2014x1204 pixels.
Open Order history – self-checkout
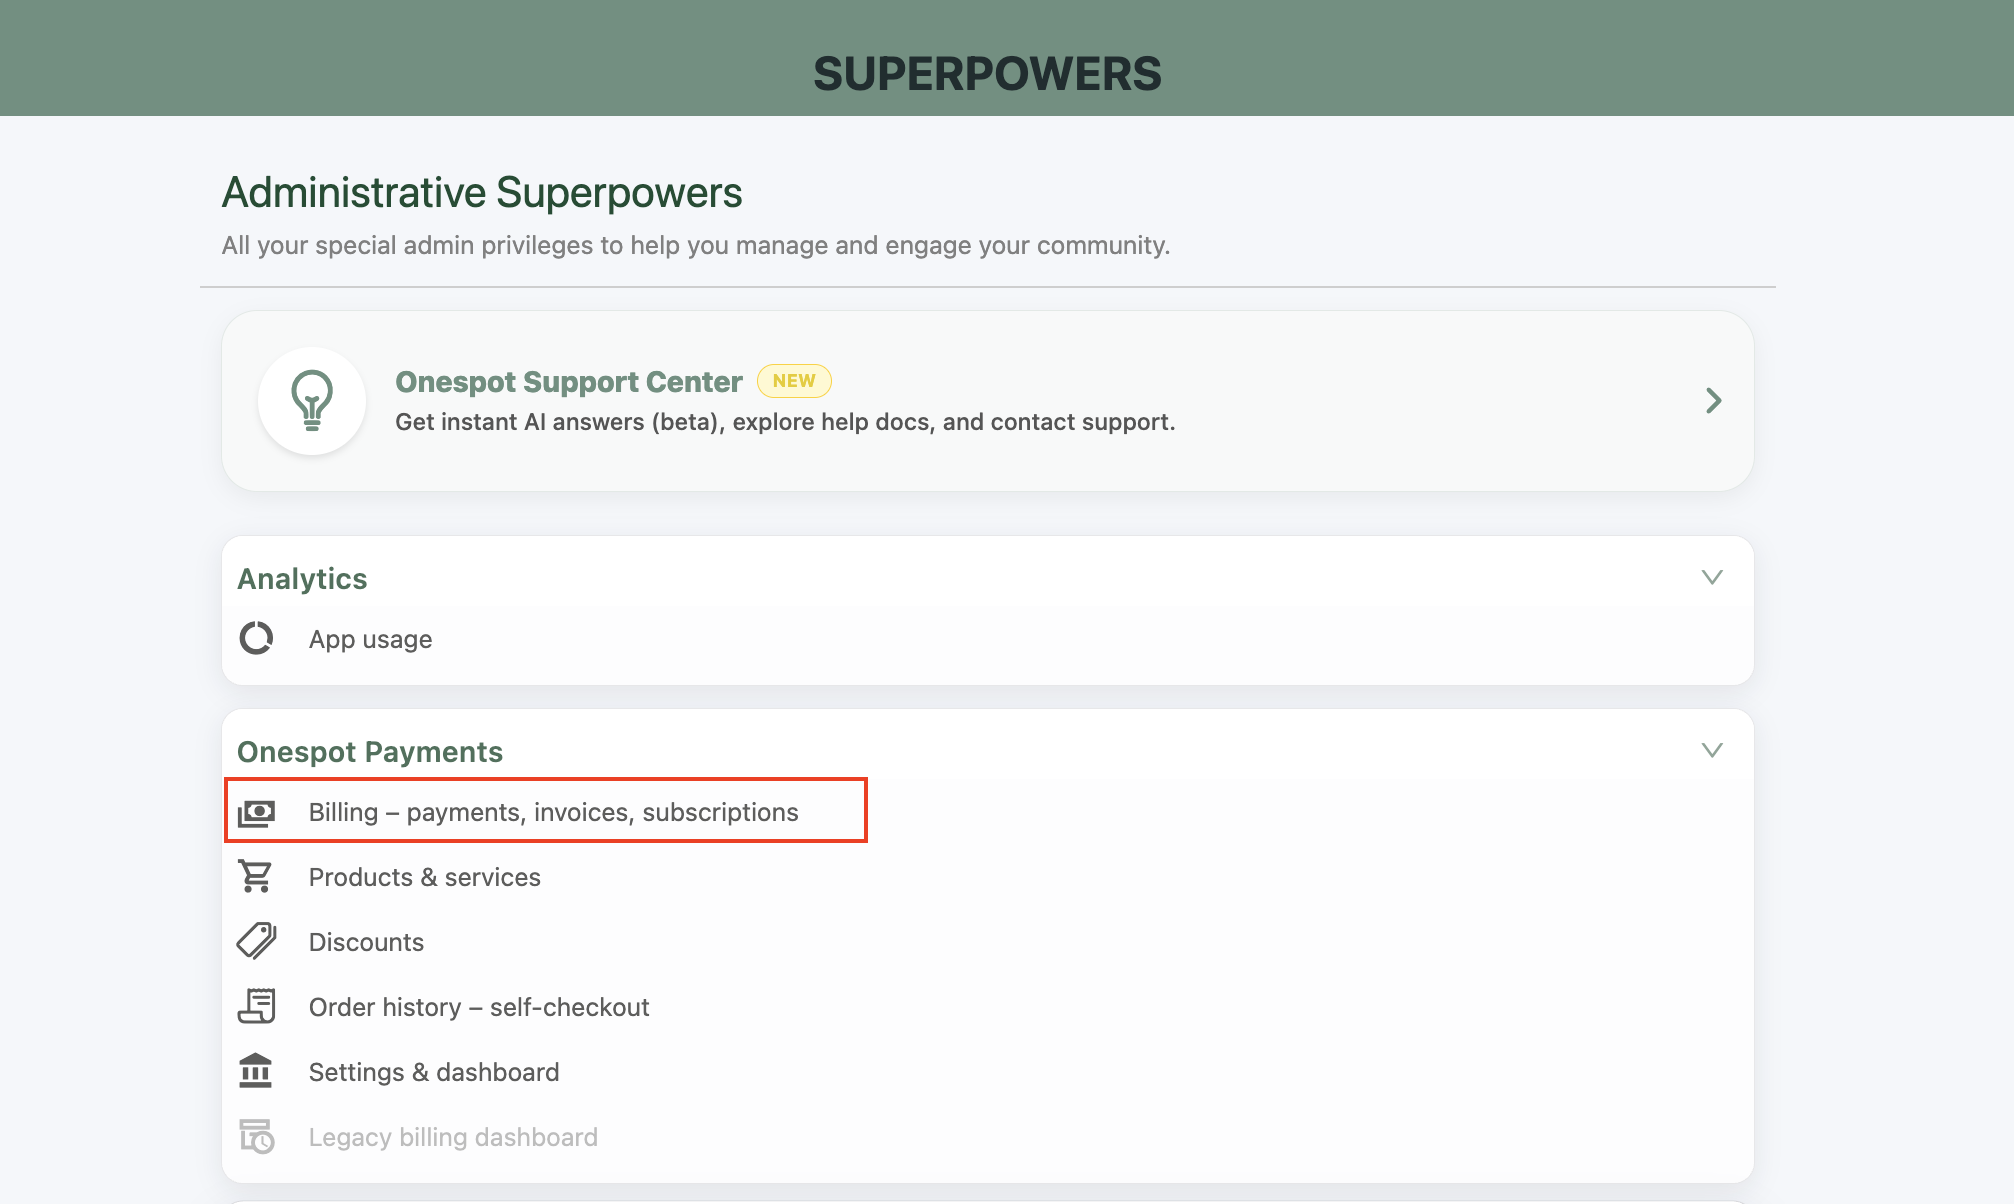(x=479, y=1007)
